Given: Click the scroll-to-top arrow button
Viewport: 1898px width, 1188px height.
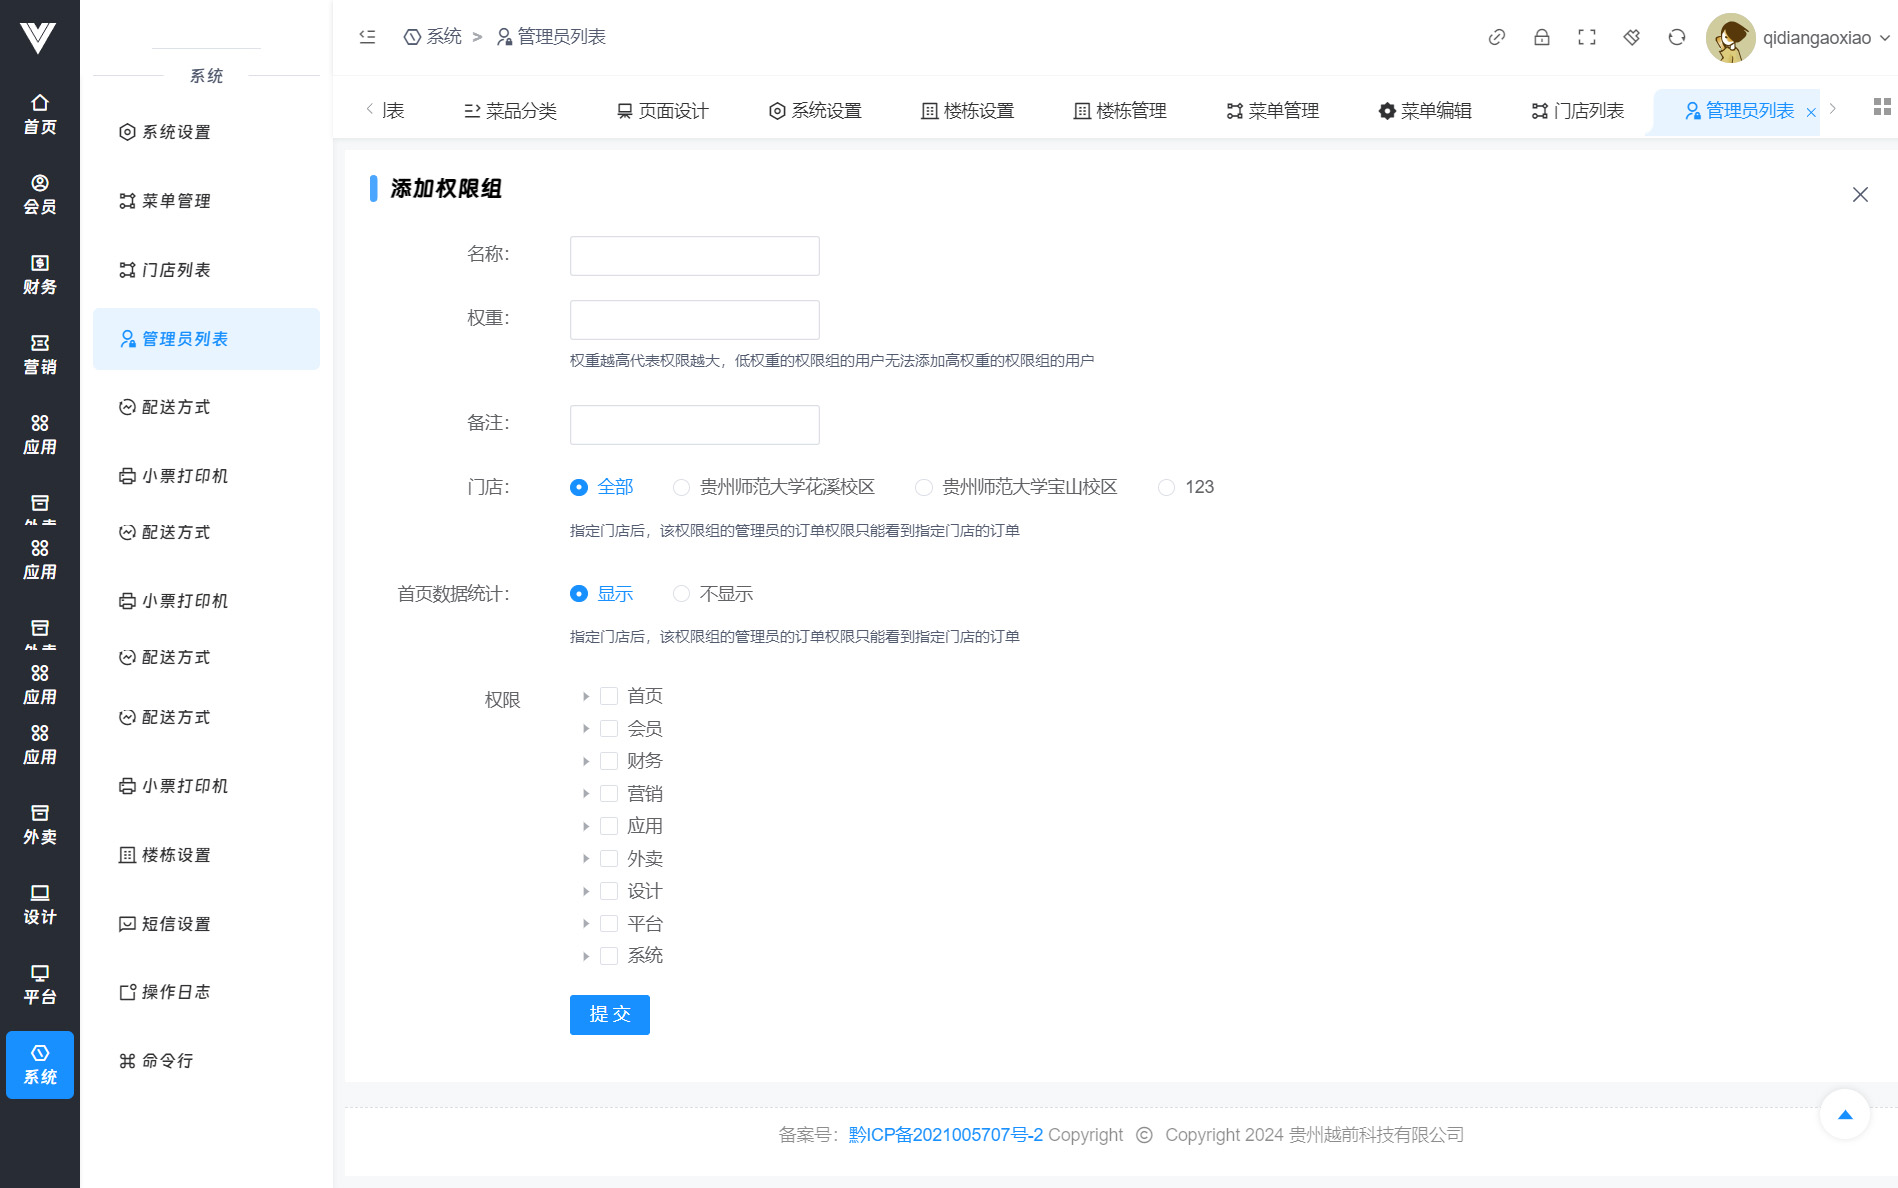Looking at the screenshot, I should click(1844, 1114).
